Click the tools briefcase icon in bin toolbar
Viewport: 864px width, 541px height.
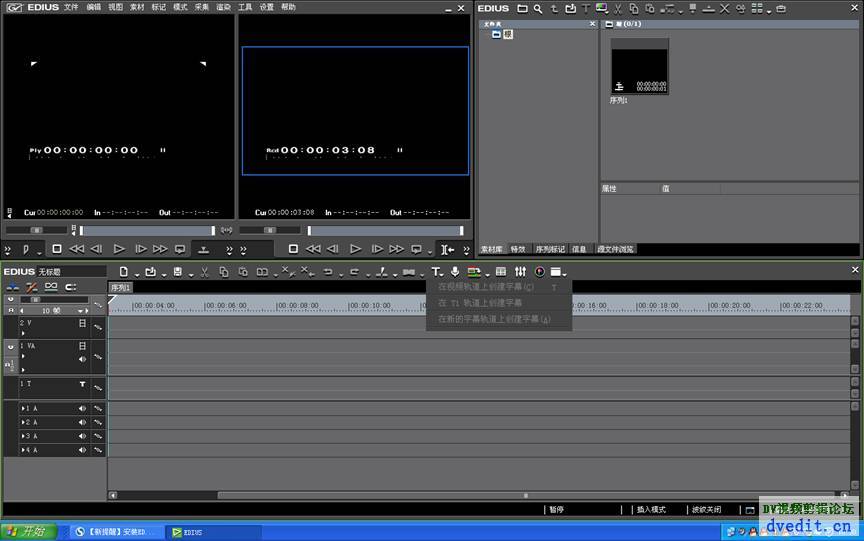pos(781,8)
